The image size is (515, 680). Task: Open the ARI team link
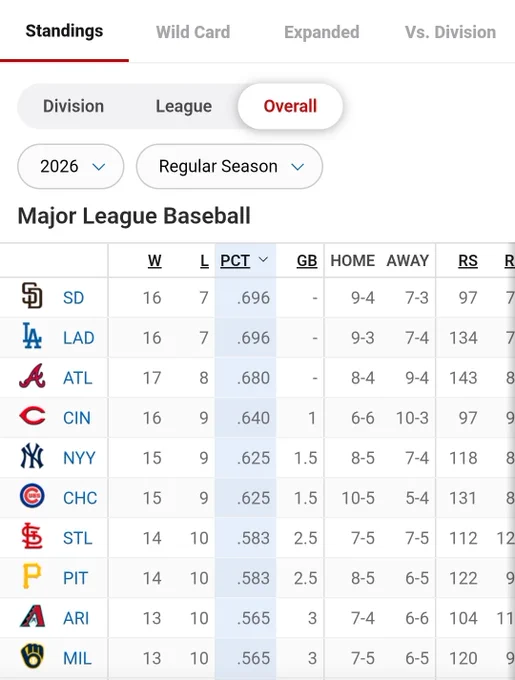coord(76,618)
